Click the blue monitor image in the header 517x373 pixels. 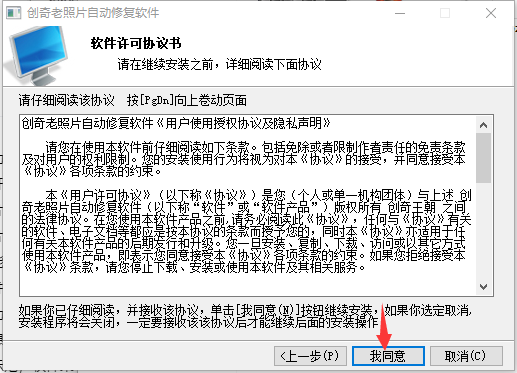click(36, 55)
